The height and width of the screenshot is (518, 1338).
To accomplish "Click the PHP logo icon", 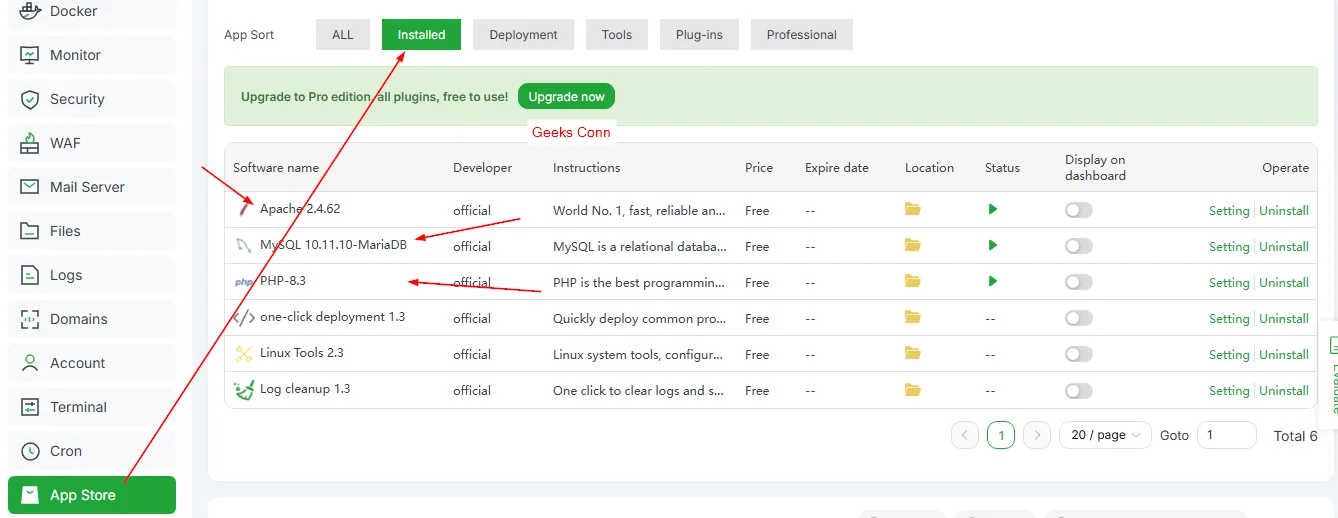I will 244,282.
